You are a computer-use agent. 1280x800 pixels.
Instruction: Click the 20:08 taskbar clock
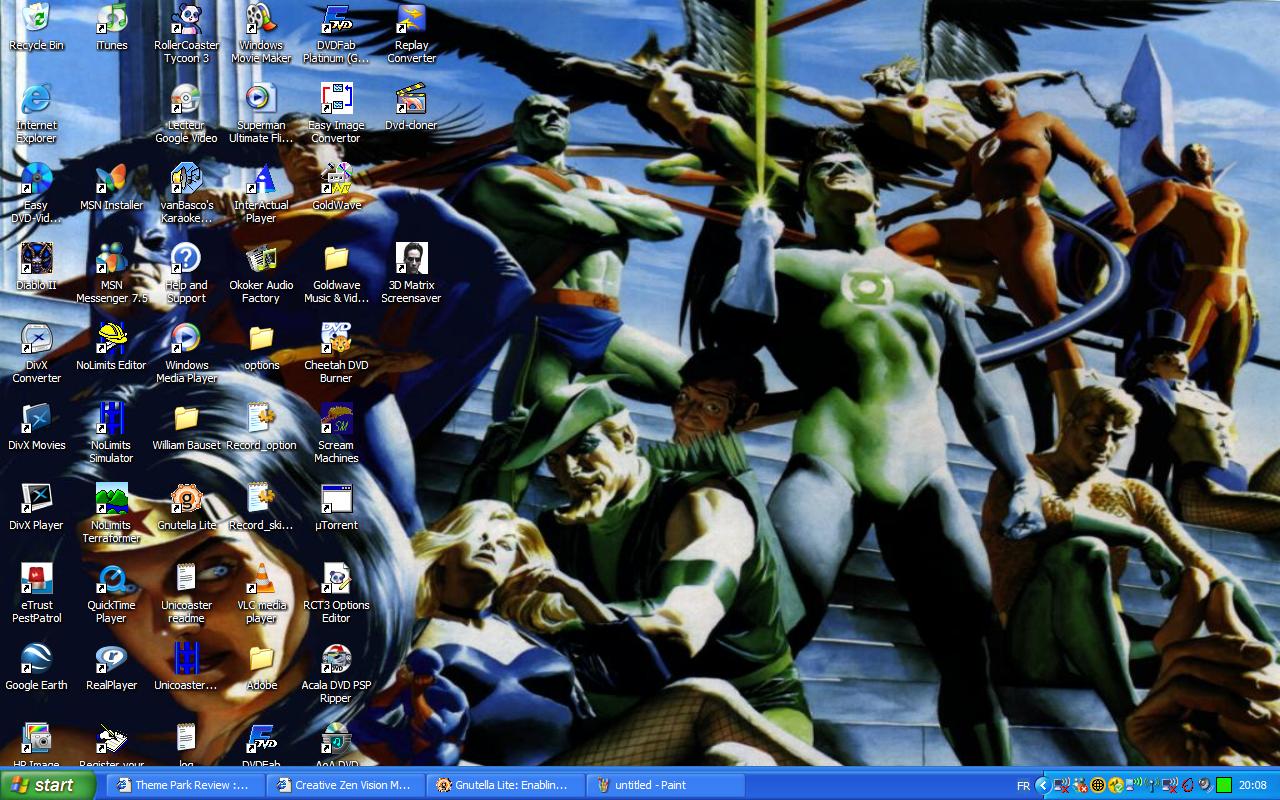(x=1252, y=786)
